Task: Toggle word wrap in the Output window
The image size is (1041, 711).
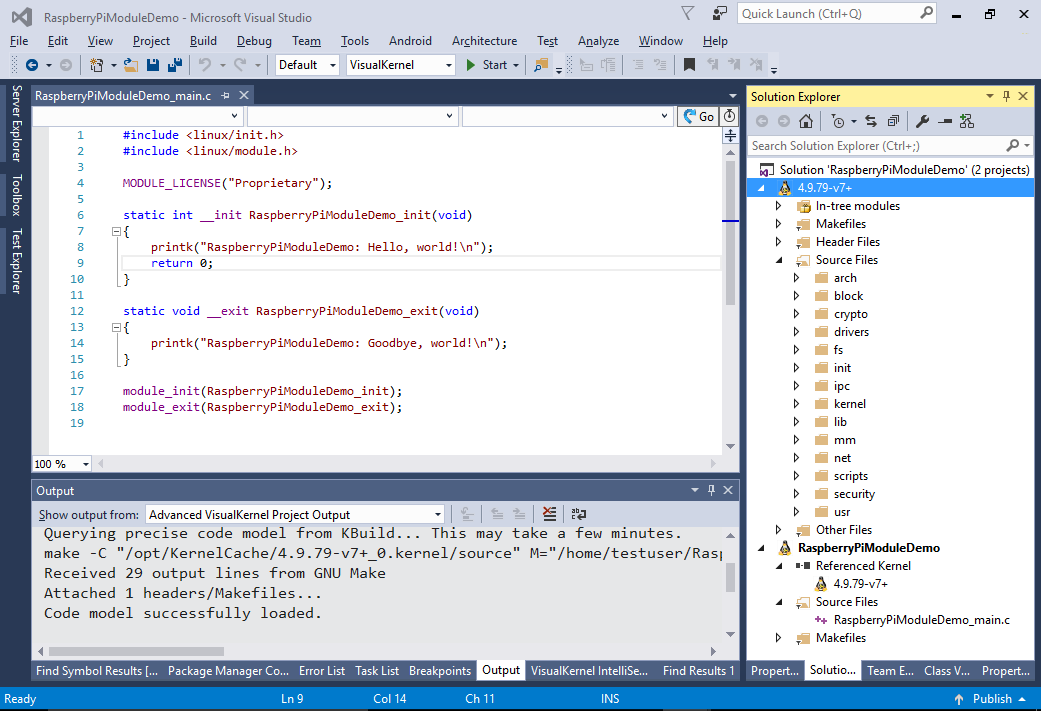Action: coord(579,514)
